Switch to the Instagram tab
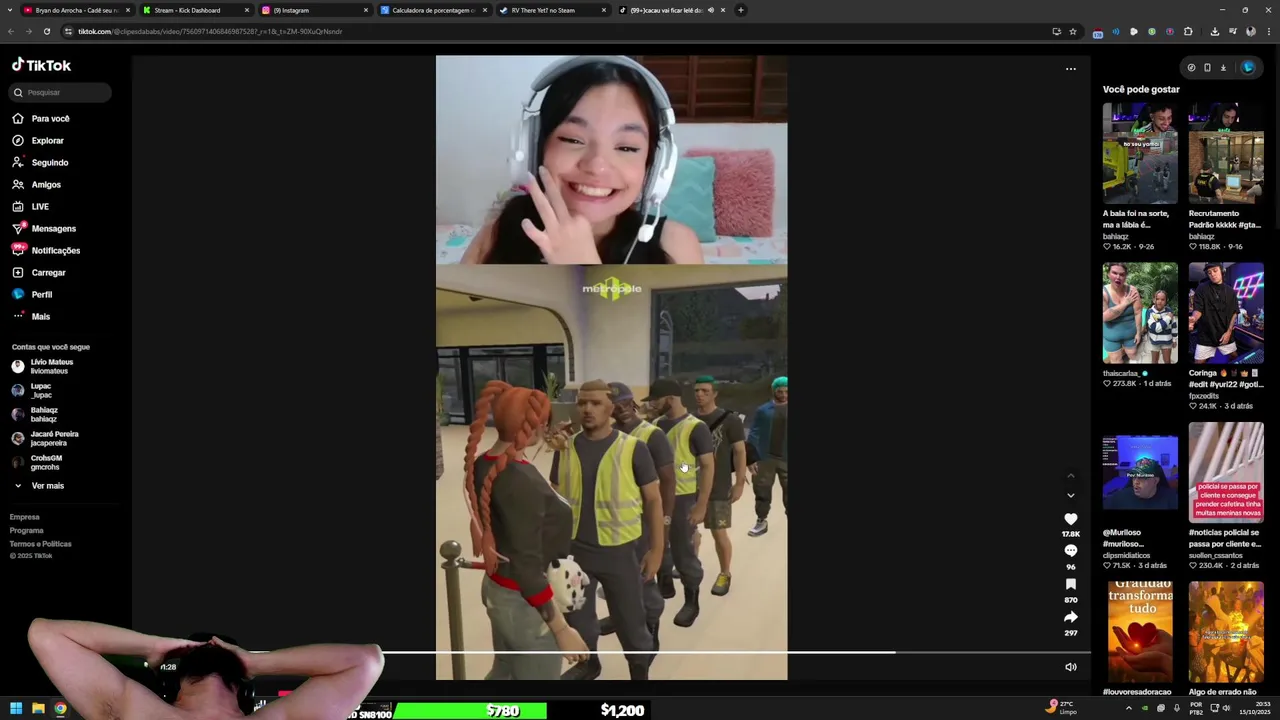 click(314, 10)
